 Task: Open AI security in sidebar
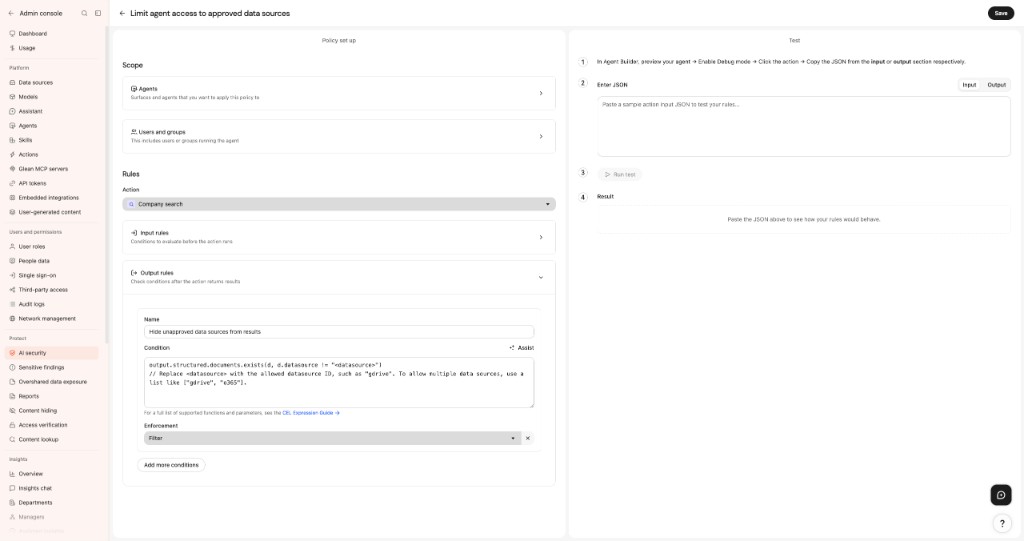(x=52, y=353)
